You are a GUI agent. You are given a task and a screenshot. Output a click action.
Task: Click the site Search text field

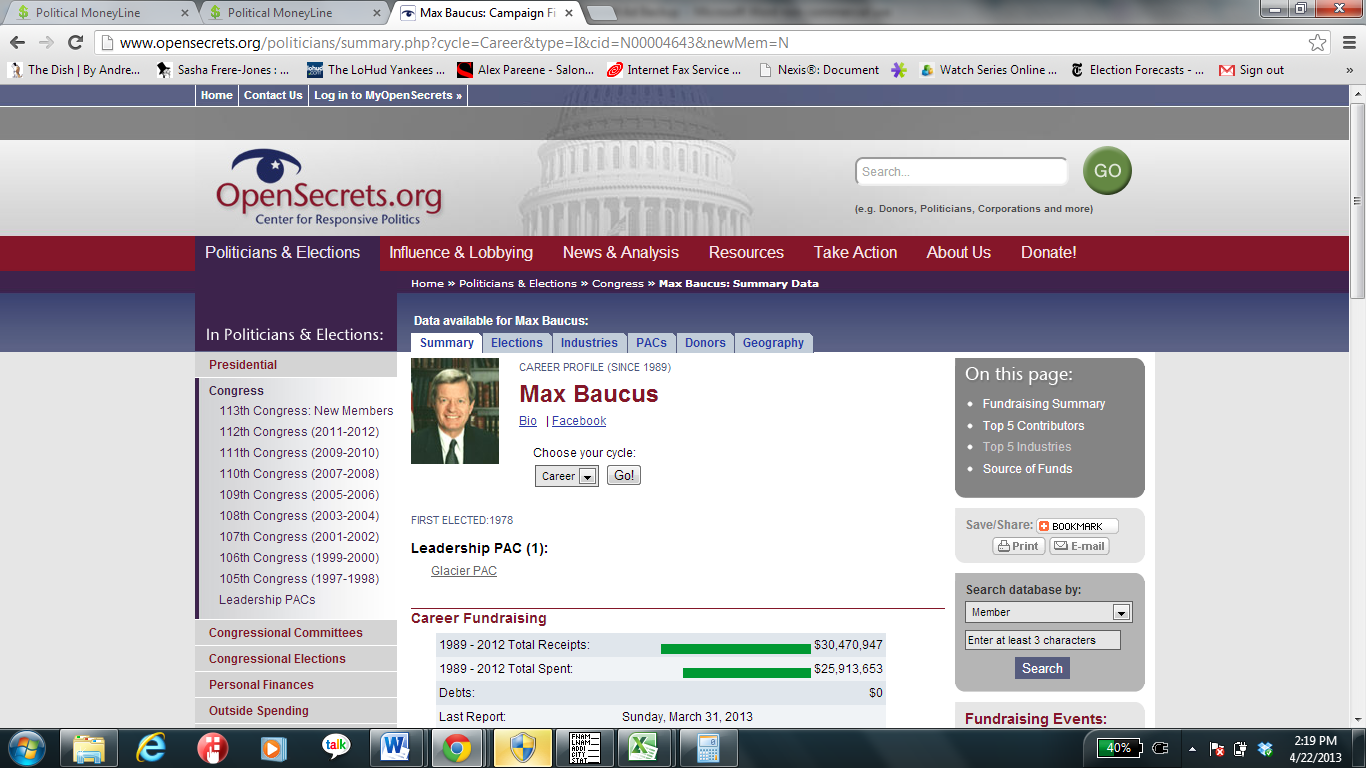click(x=962, y=172)
